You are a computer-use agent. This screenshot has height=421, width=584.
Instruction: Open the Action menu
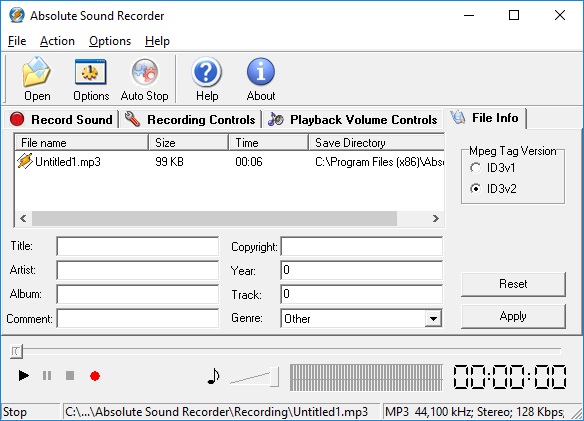[57, 41]
